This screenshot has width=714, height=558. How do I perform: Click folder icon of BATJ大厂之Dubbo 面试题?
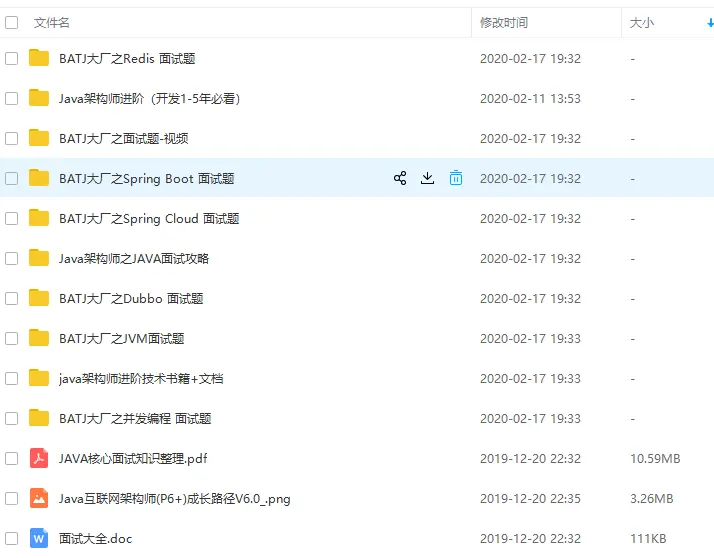pos(39,298)
